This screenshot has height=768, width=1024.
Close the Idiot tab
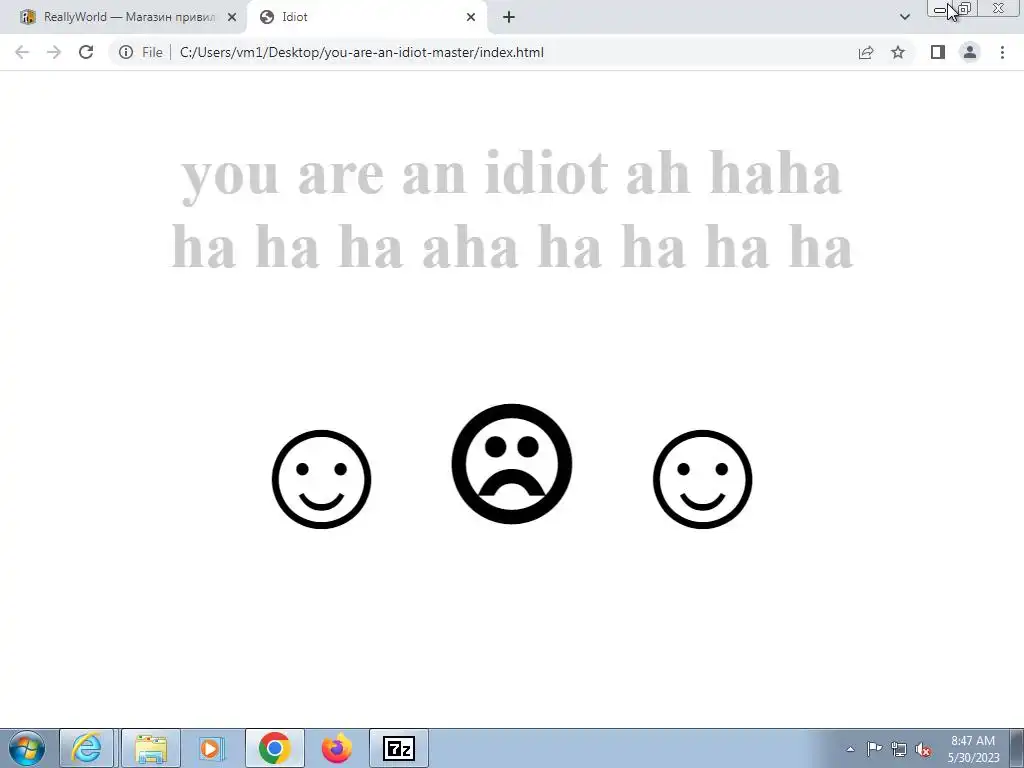coord(471,17)
